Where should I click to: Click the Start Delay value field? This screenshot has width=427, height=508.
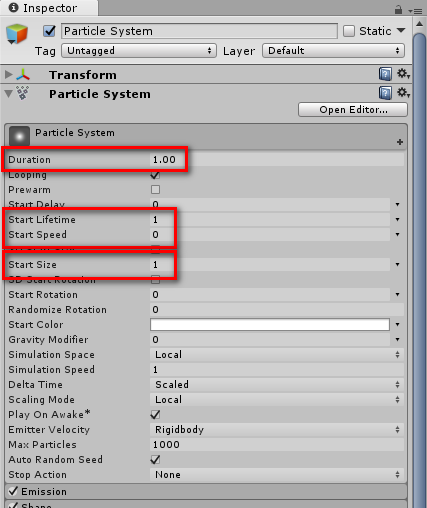point(270,204)
